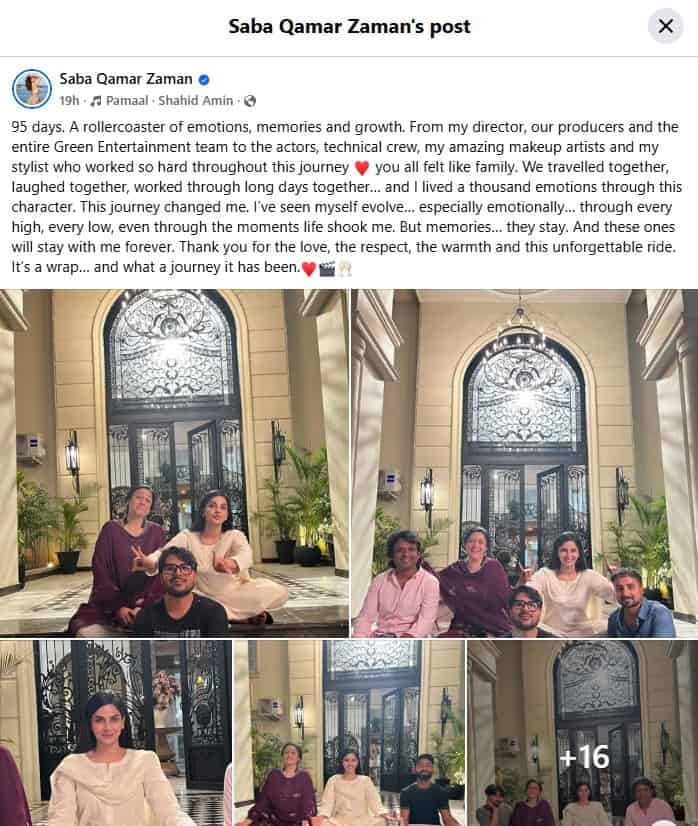The height and width of the screenshot is (826, 698).
Task: Open the first photo with three people
Action: (174, 463)
